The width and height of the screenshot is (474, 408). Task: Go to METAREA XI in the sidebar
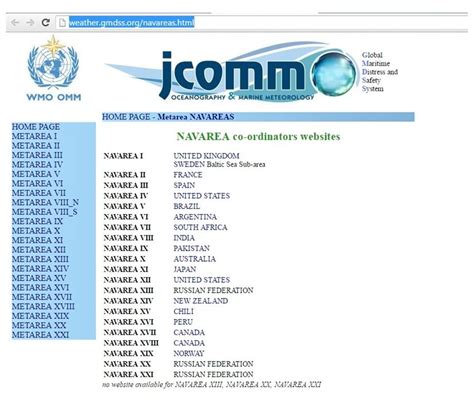[x=37, y=240]
